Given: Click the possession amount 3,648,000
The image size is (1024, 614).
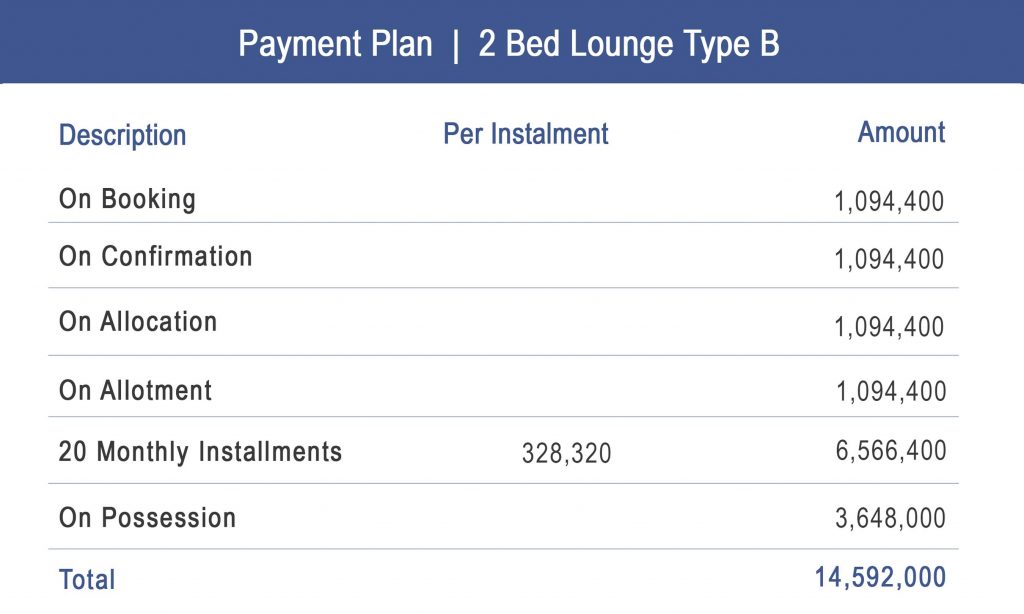Looking at the screenshot, I should tap(891, 518).
